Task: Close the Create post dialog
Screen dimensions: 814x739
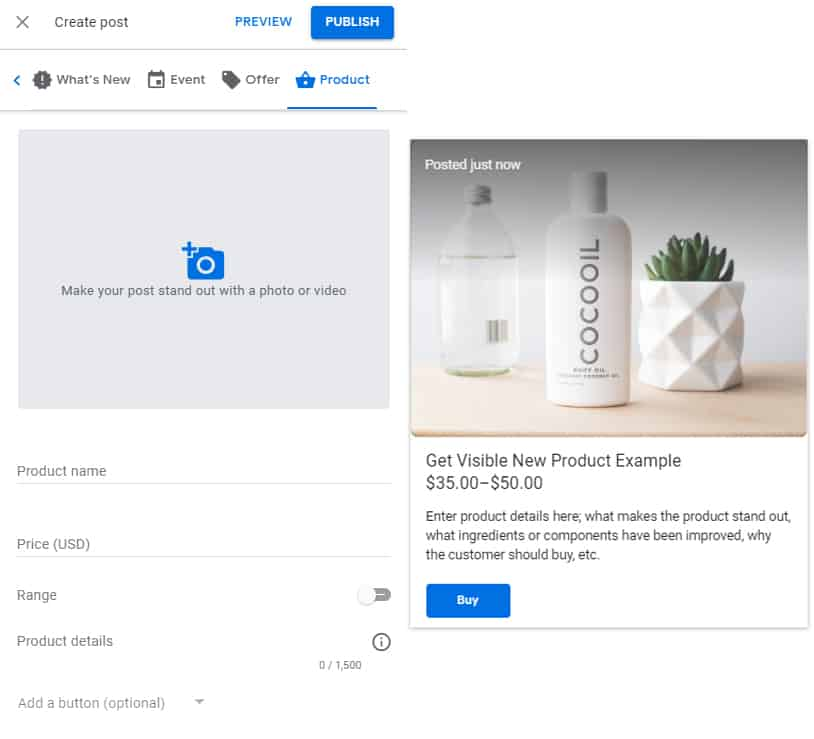Action: coord(22,22)
